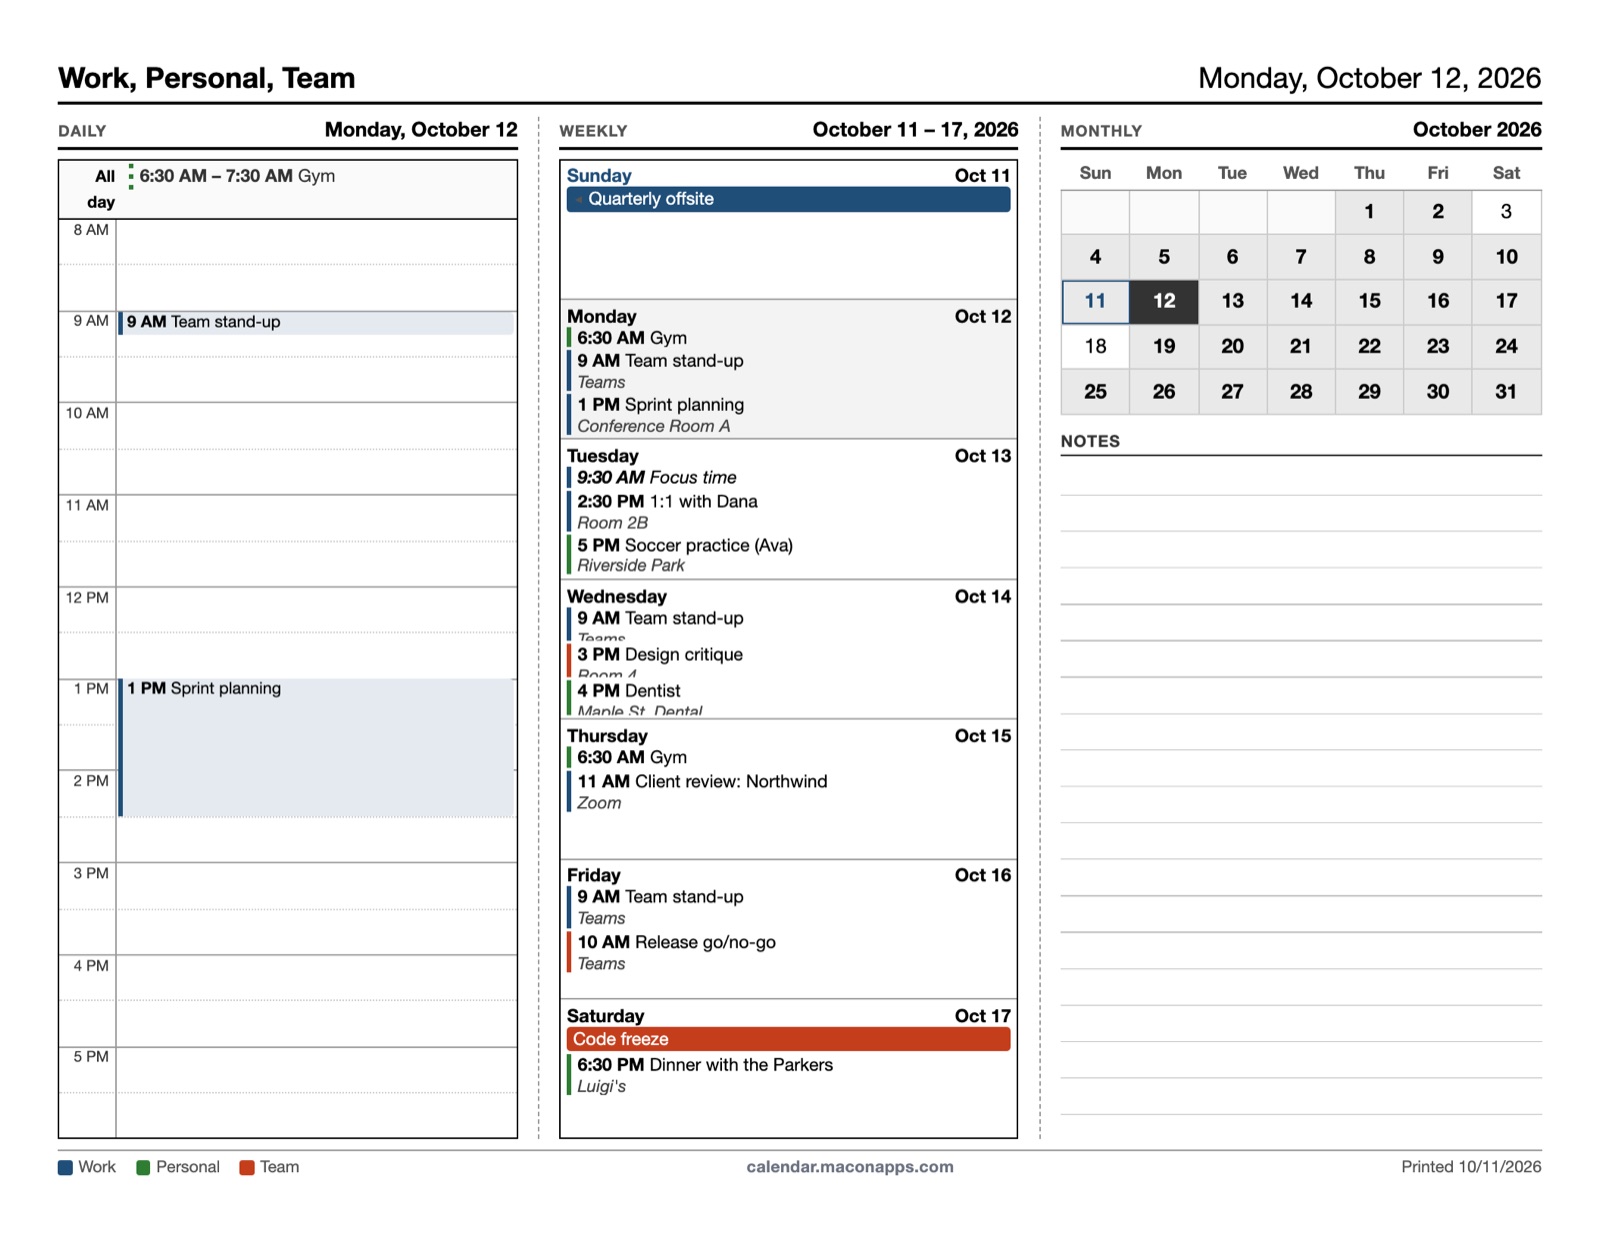The width and height of the screenshot is (1600, 1236).
Task: Click the Sunday Oct 11 day header
Action: tap(788, 176)
